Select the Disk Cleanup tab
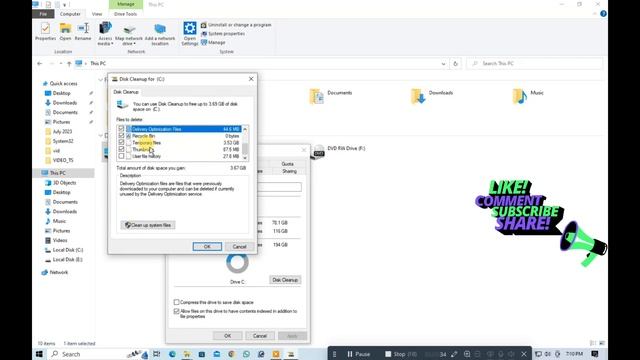 (126, 92)
